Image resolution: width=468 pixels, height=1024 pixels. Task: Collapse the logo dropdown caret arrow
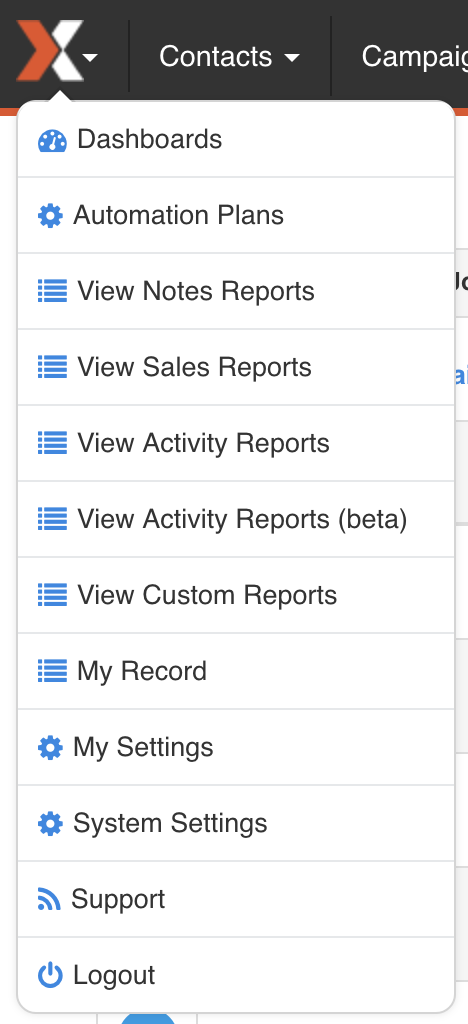(x=91, y=57)
